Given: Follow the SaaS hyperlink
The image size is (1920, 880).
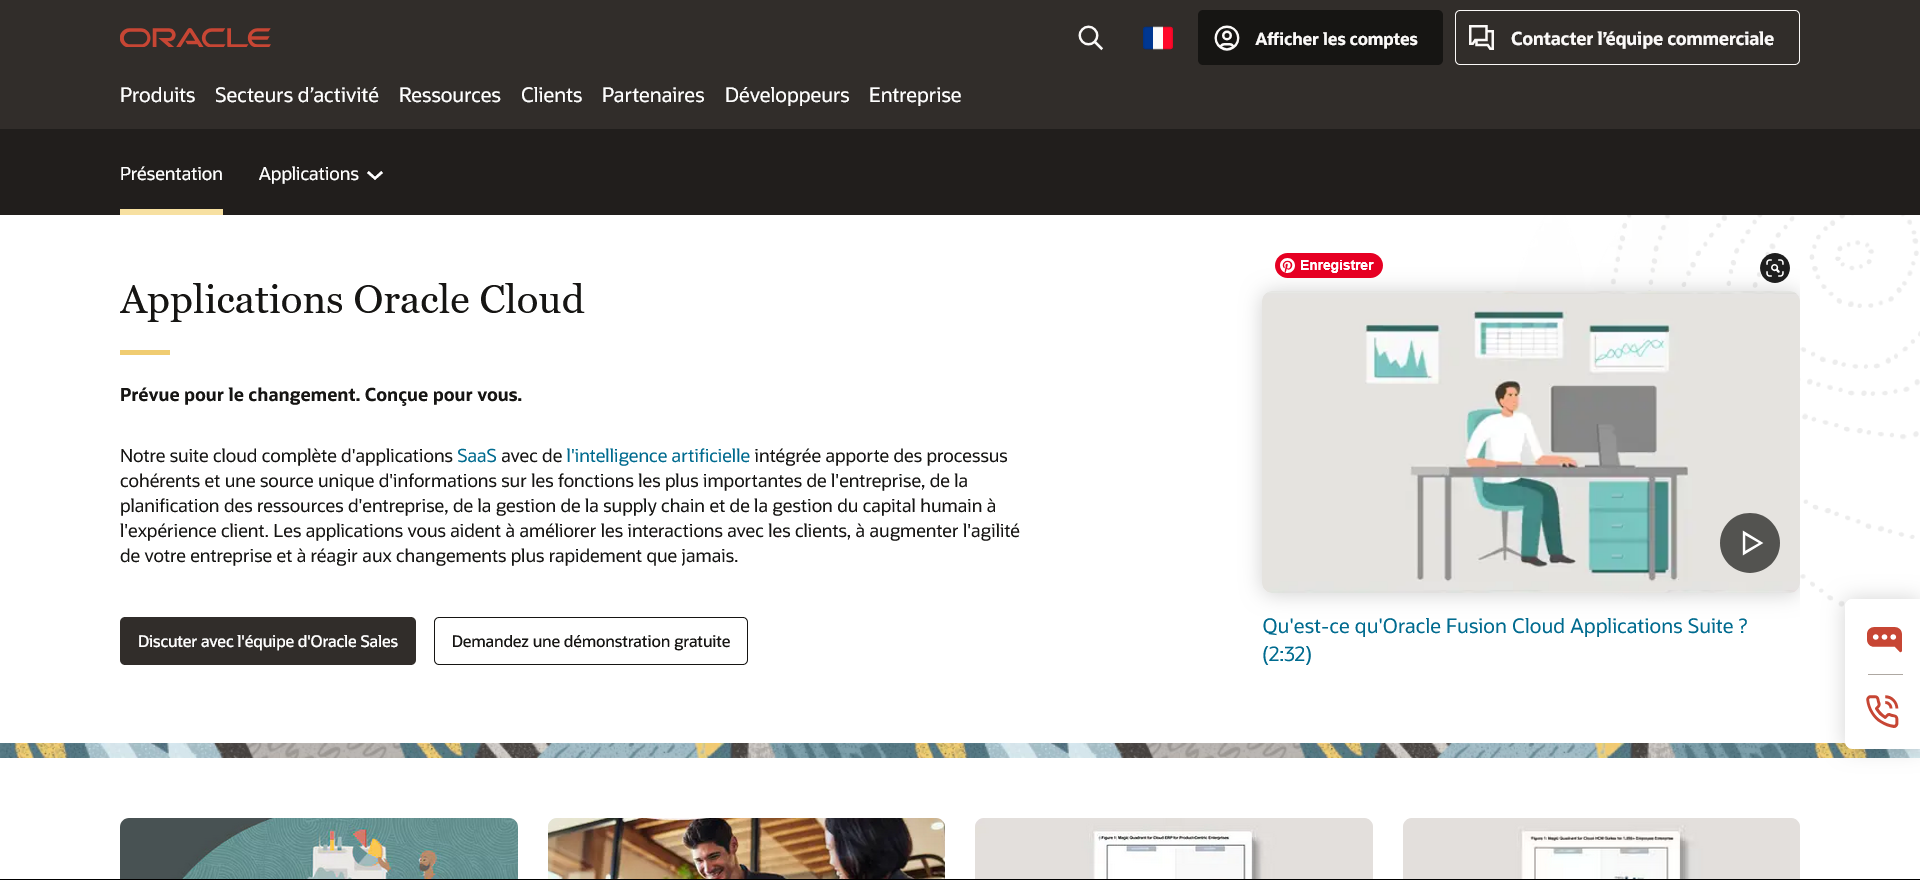Looking at the screenshot, I should [476, 456].
